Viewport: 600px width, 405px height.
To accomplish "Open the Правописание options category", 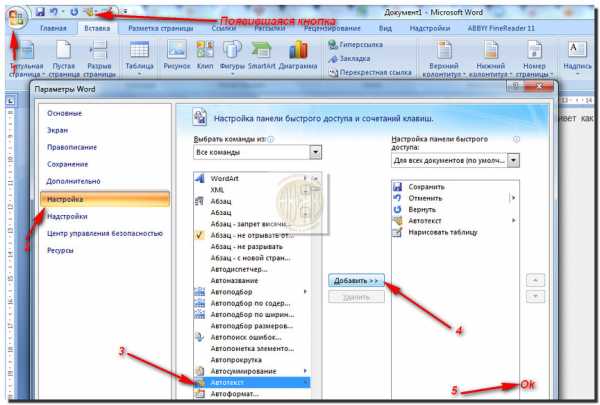I will [x=72, y=147].
